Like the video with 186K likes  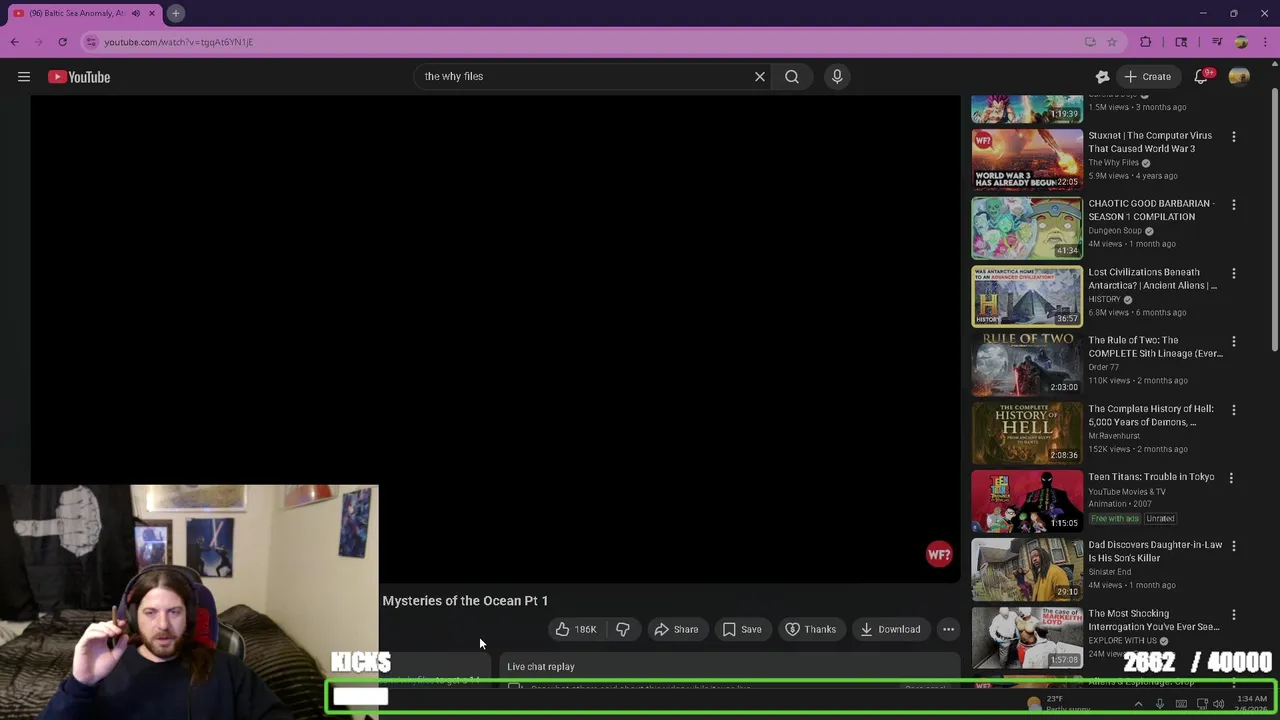click(x=577, y=629)
